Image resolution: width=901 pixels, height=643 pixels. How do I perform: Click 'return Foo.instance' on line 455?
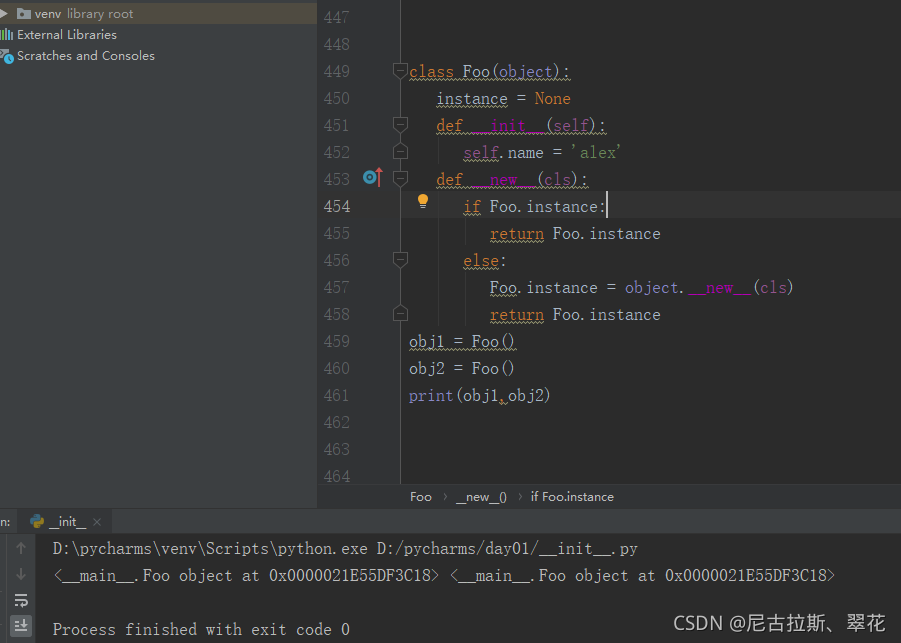575,234
